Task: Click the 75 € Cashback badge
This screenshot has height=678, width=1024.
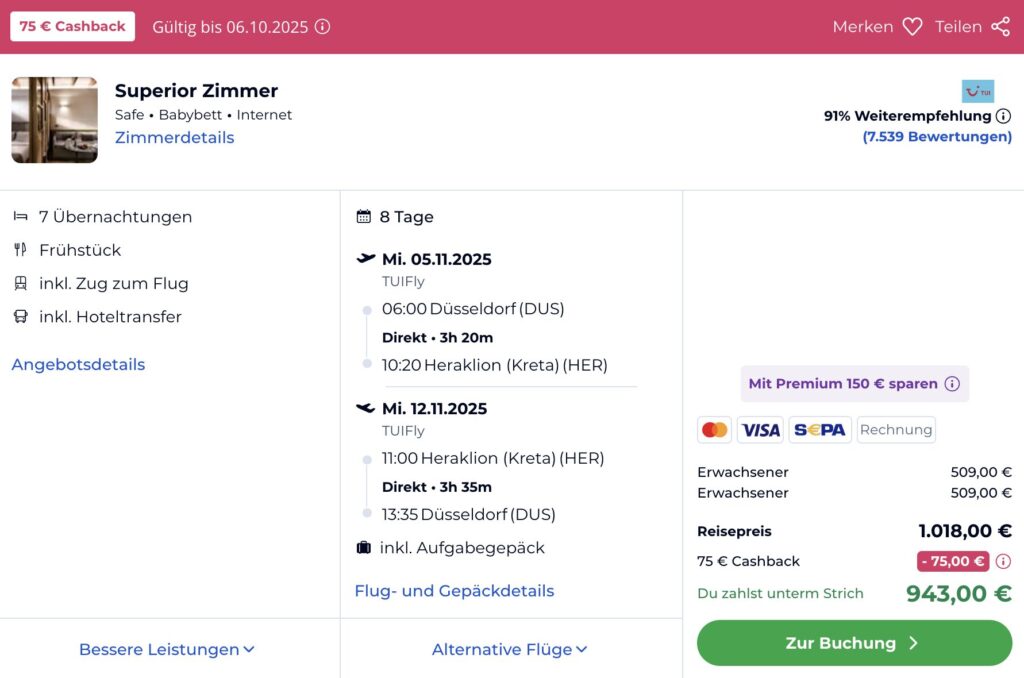Action: tap(72, 27)
